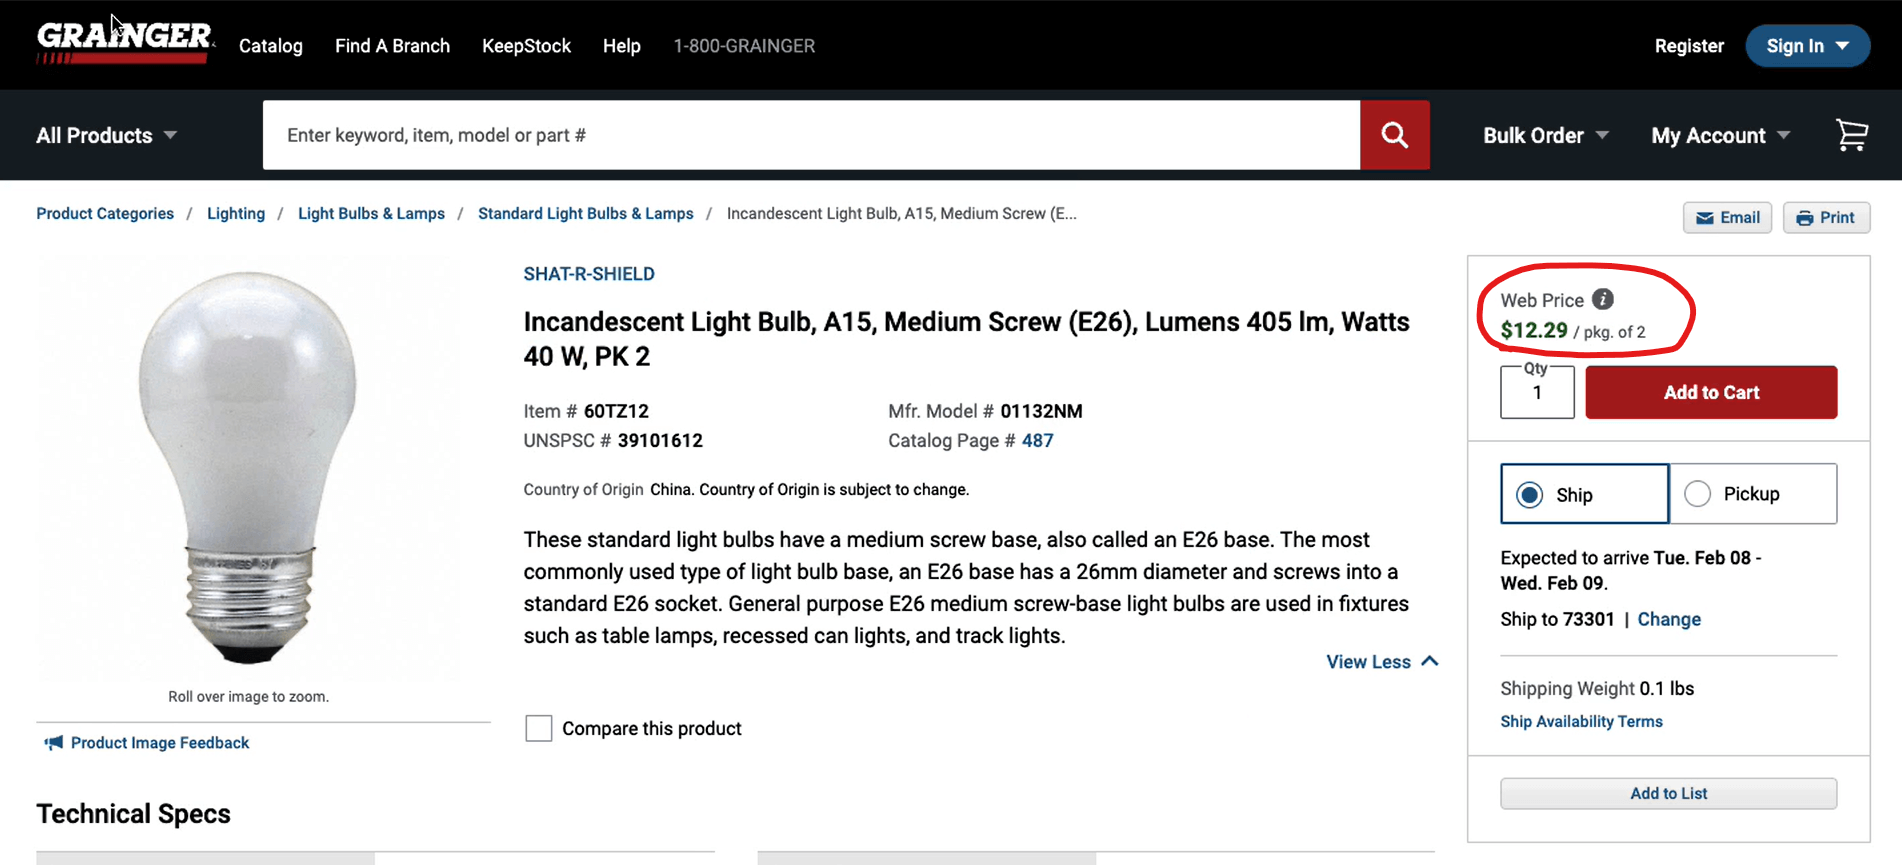The height and width of the screenshot is (865, 1902).
Task: Open the shopping cart icon
Action: (1851, 135)
